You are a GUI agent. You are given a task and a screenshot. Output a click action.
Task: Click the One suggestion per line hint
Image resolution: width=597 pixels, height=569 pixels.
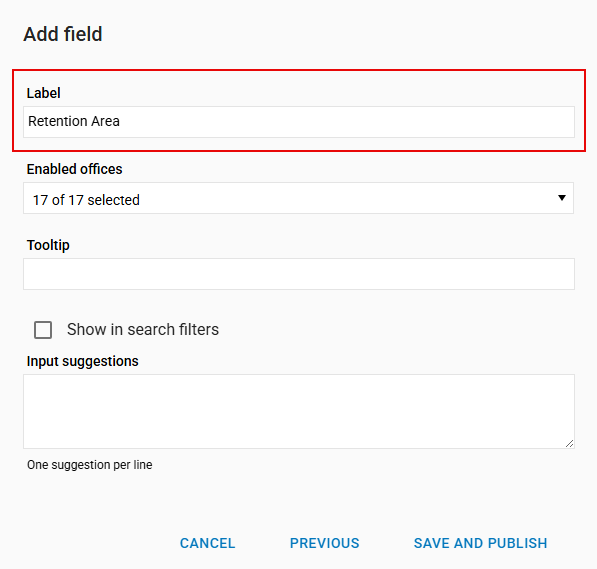pyautogui.click(x=89, y=465)
